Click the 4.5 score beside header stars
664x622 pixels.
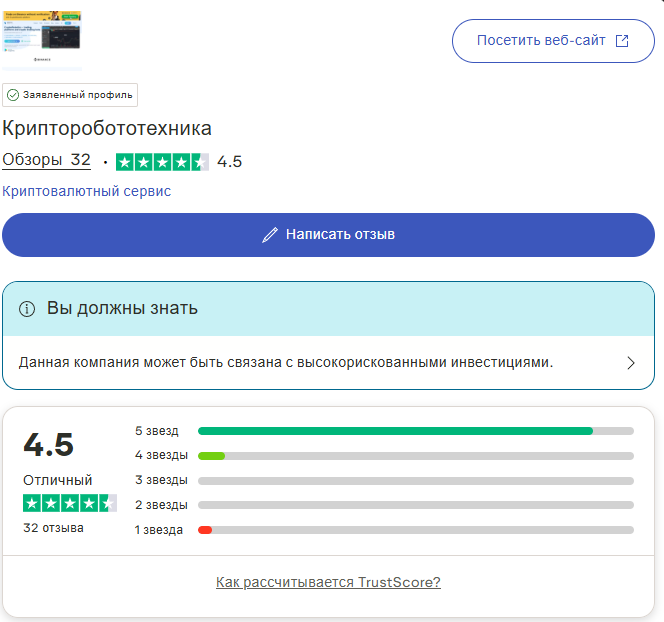tap(229, 162)
